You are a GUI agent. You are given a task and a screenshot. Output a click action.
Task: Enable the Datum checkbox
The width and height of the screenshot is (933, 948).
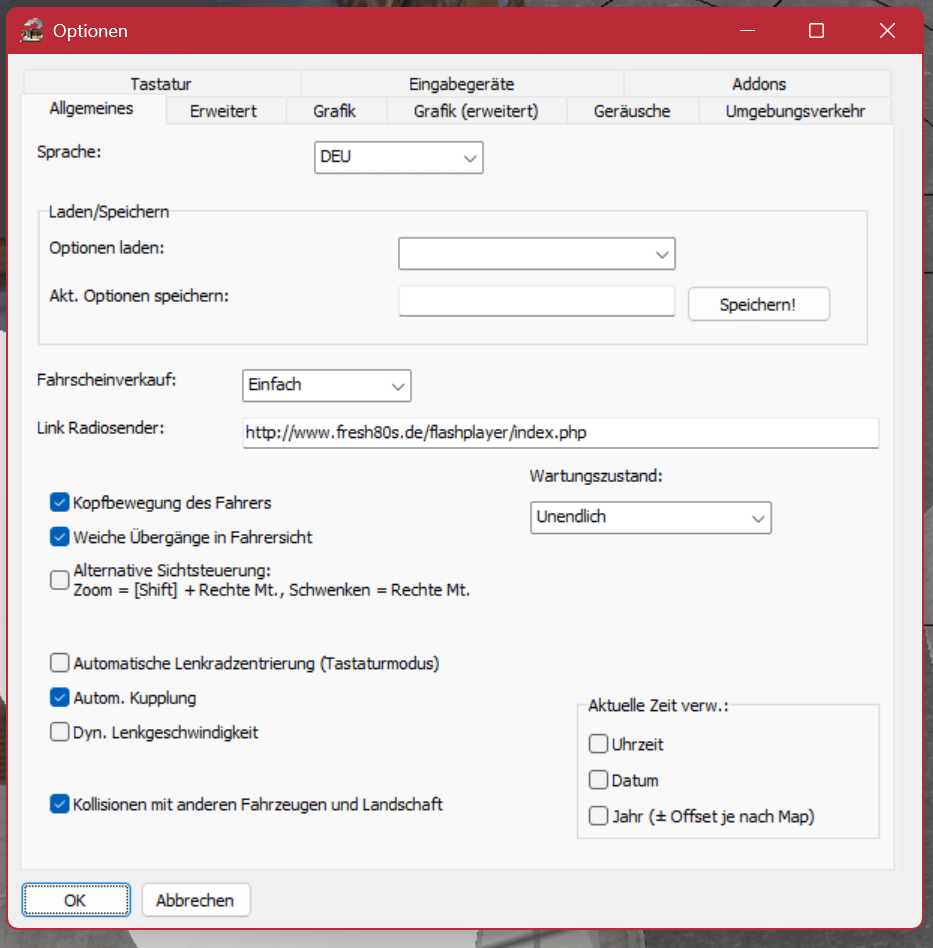pos(599,780)
